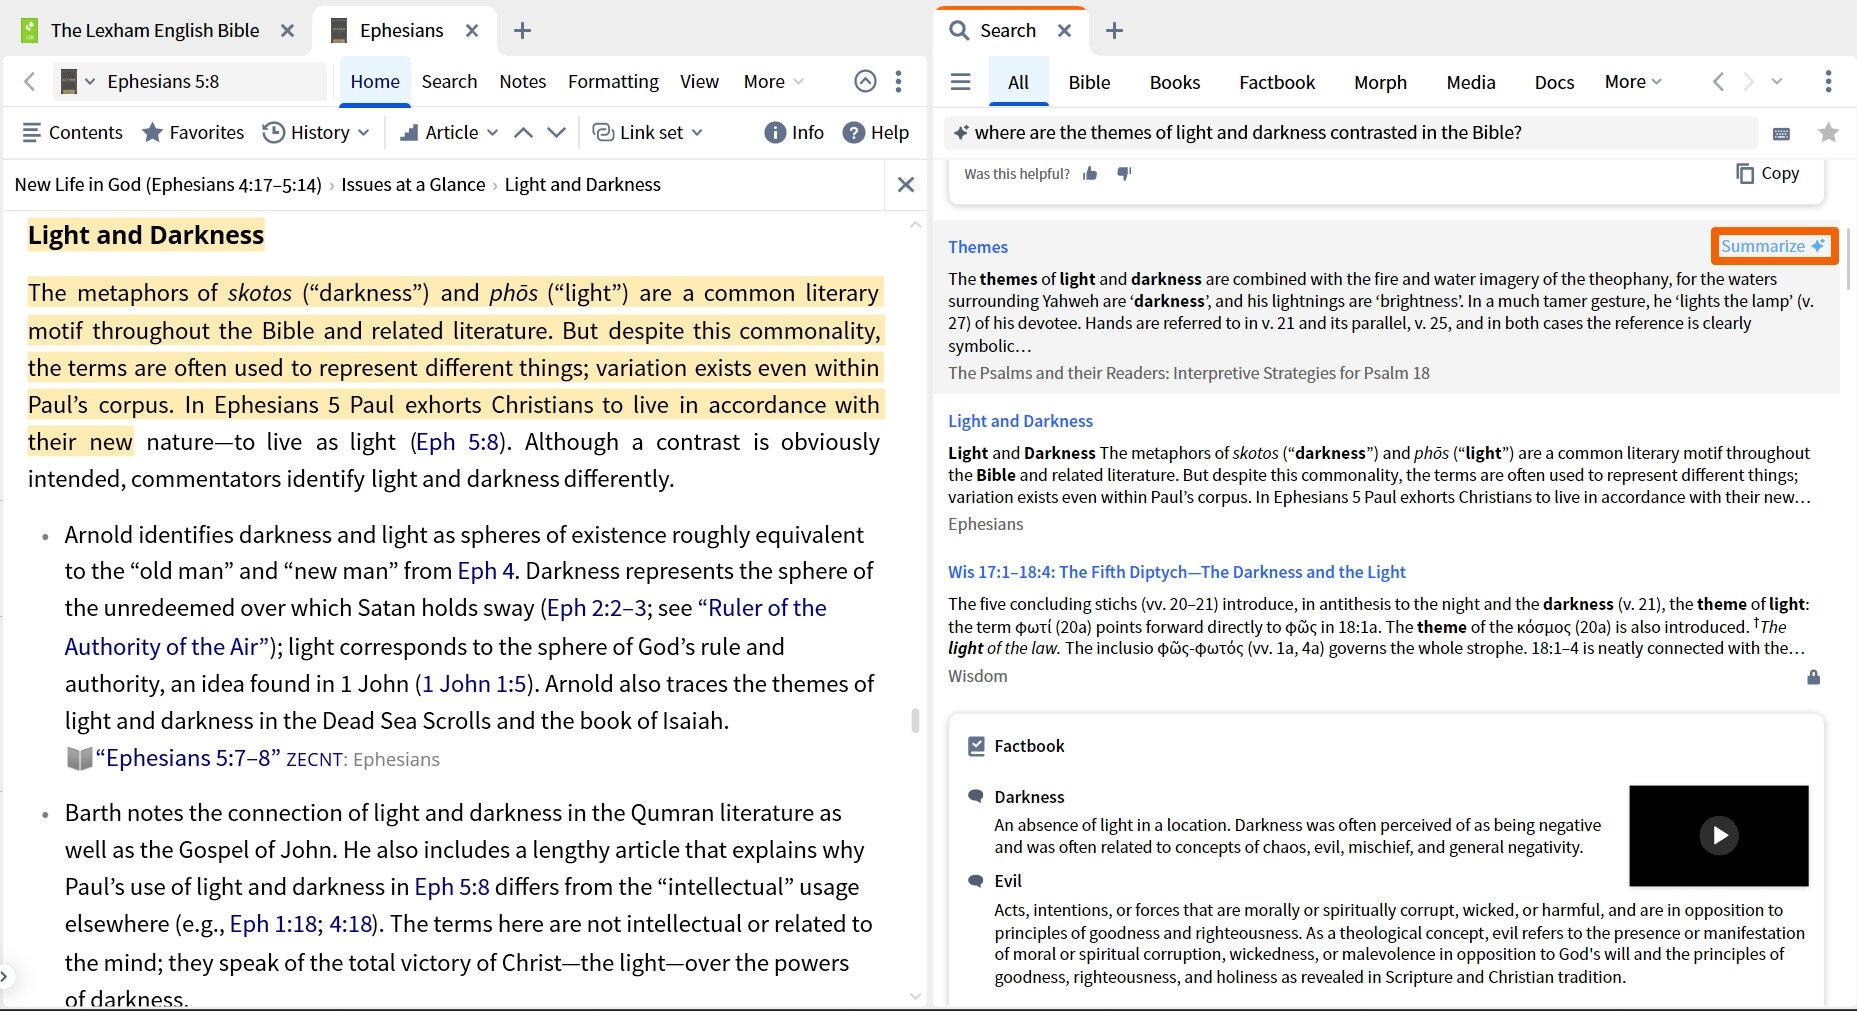Open the Formatting tab
Viewport: 1857px width, 1011px height.
[x=613, y=82]
